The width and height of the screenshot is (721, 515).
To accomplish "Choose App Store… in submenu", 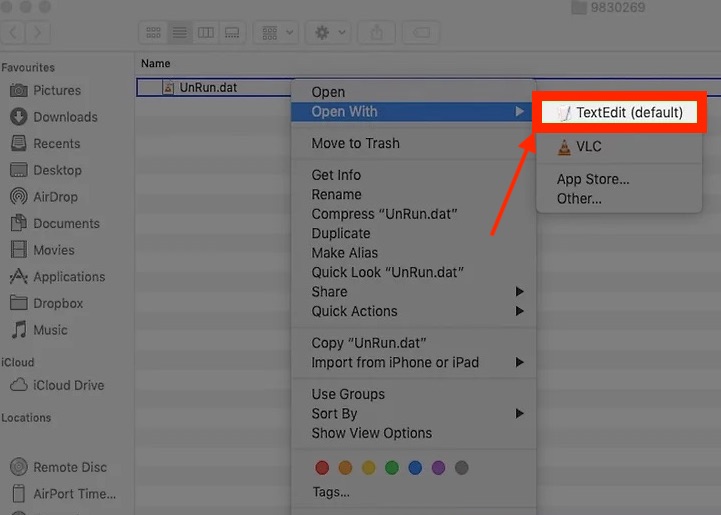I will [619, 179].
